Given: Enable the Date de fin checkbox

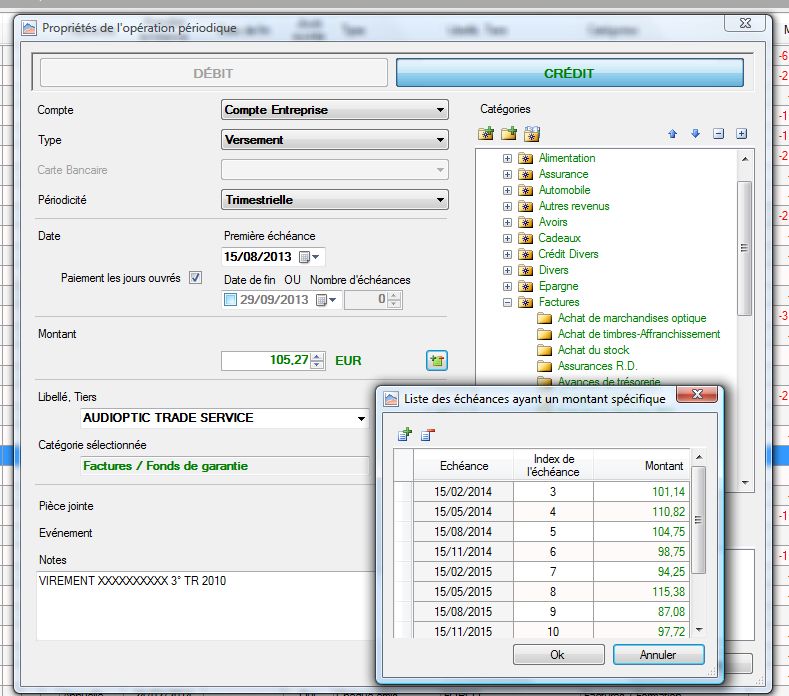Looking at the screenshot, I should coord(231,299).
